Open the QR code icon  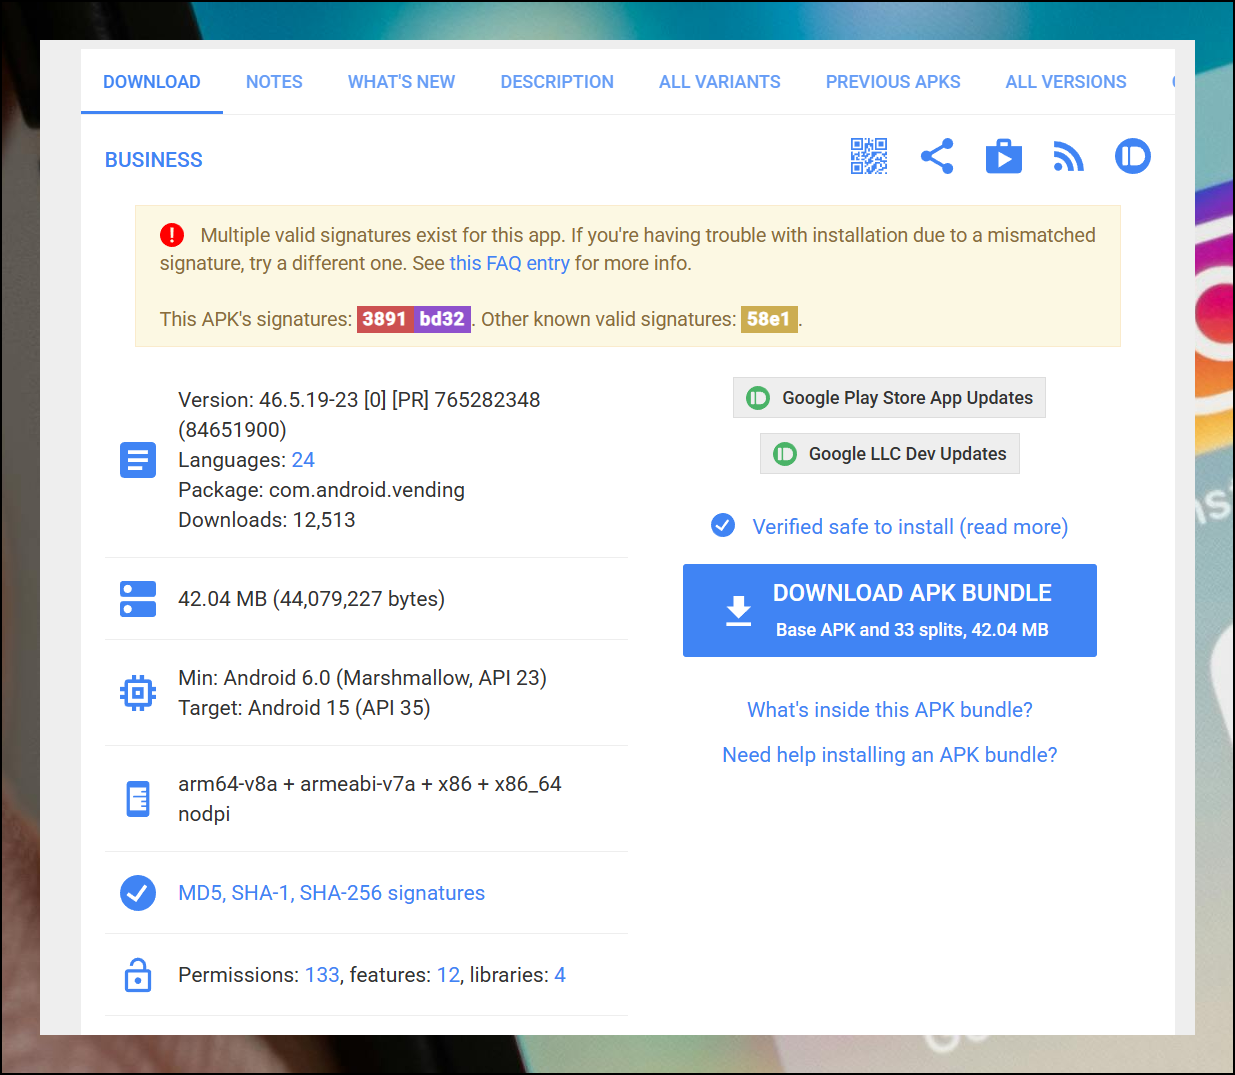869,156
